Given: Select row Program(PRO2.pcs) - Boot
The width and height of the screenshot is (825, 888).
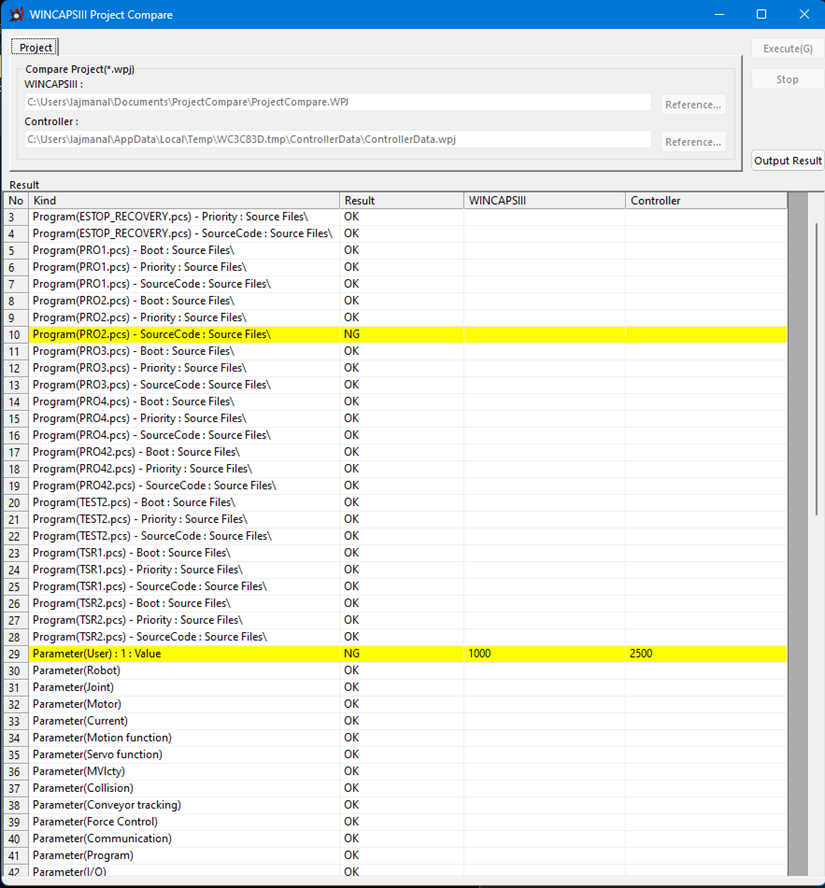Looking at the screenshot, I should tap(395, 301).
